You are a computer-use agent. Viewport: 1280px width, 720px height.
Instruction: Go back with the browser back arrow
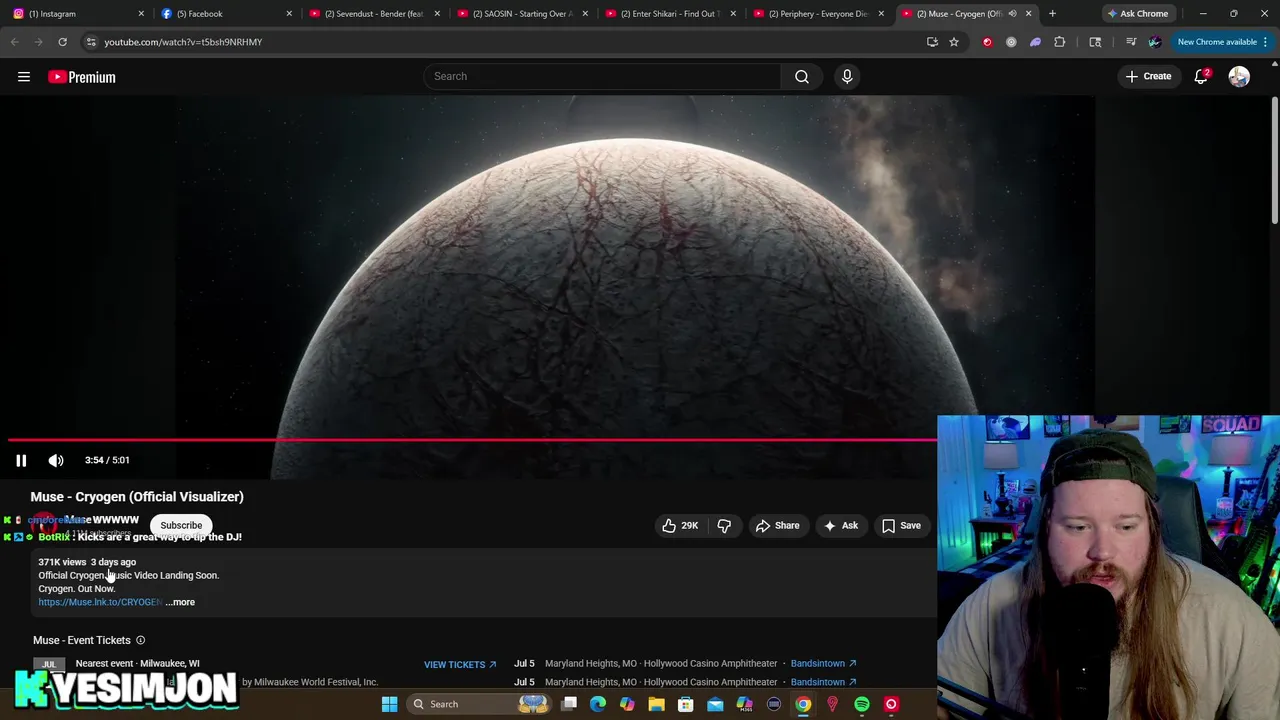tap(15, 42)
